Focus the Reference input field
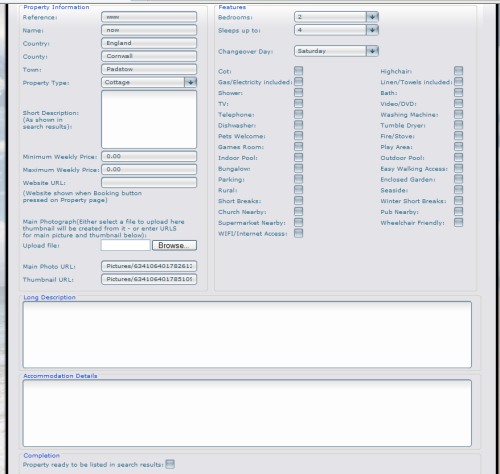Image resolution: width=500 pixels, height=474 pixels. 149,17
